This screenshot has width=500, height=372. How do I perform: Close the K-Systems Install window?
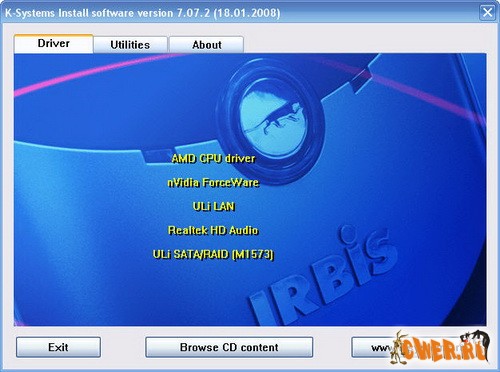pyautogui.click(x=487, y=13)
